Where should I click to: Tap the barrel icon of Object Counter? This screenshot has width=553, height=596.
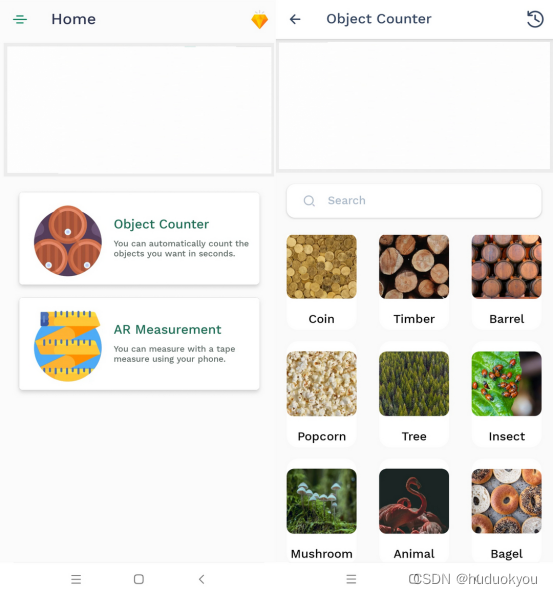pyautogui.click(x=68, y=241)
